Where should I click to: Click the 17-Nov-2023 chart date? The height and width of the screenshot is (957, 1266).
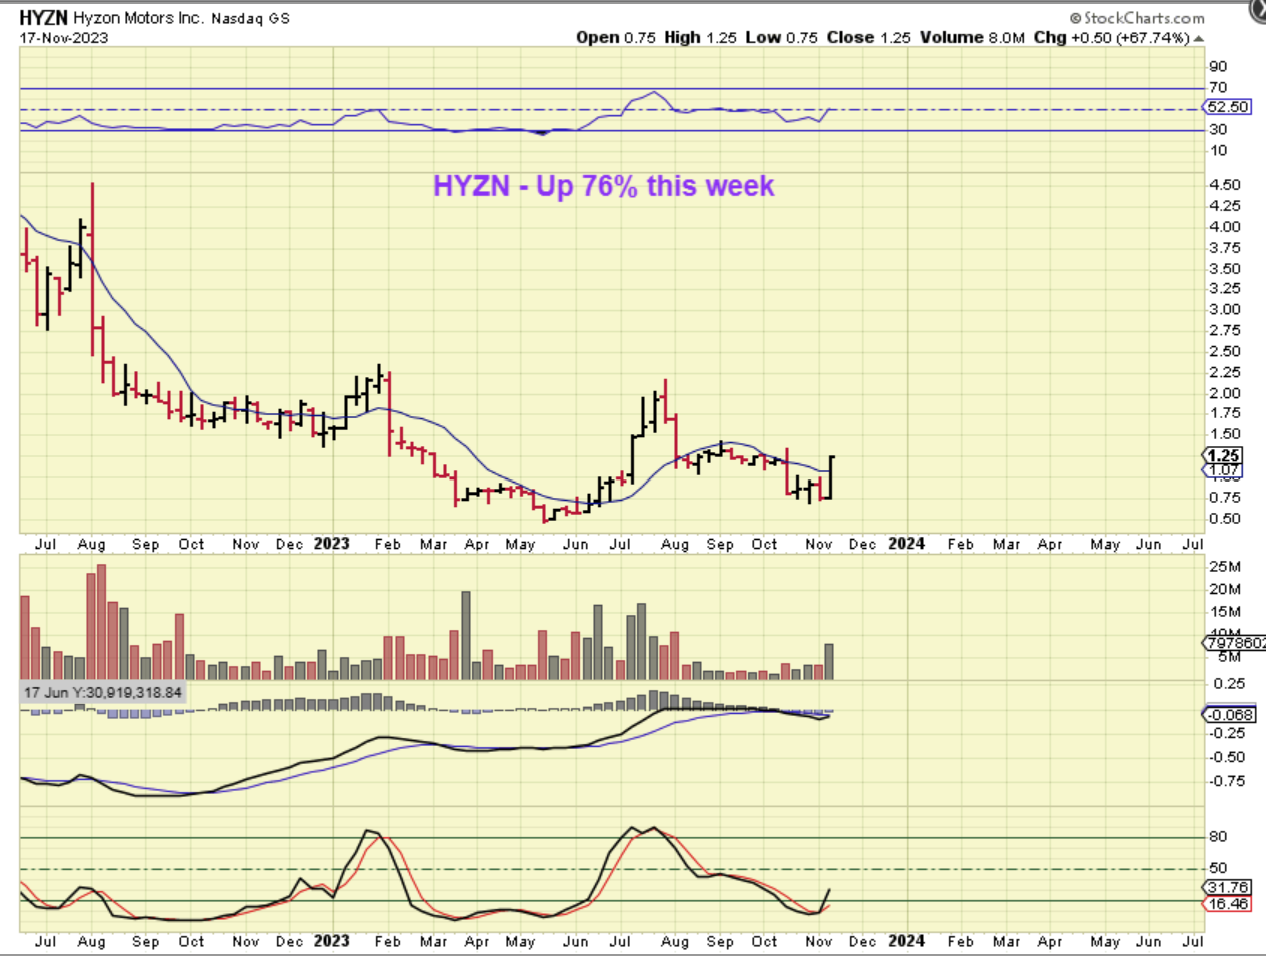[x=64, y=38]
